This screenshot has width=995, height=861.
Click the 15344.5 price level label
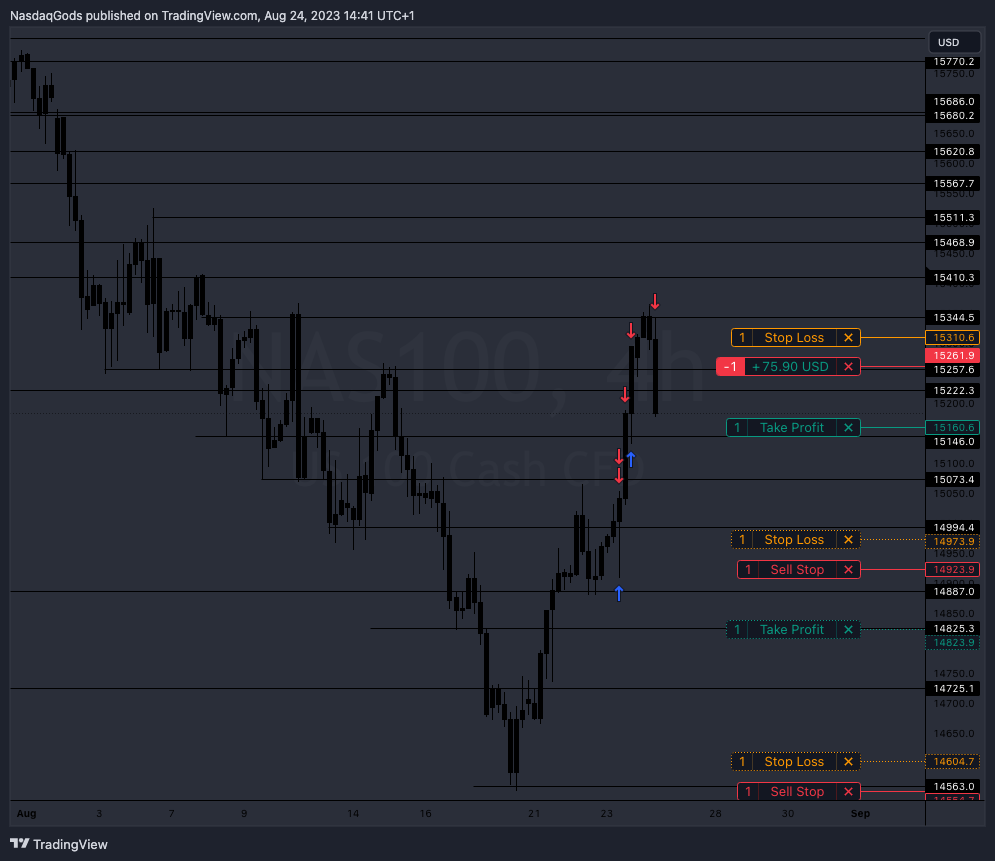(x=952, y=317)
